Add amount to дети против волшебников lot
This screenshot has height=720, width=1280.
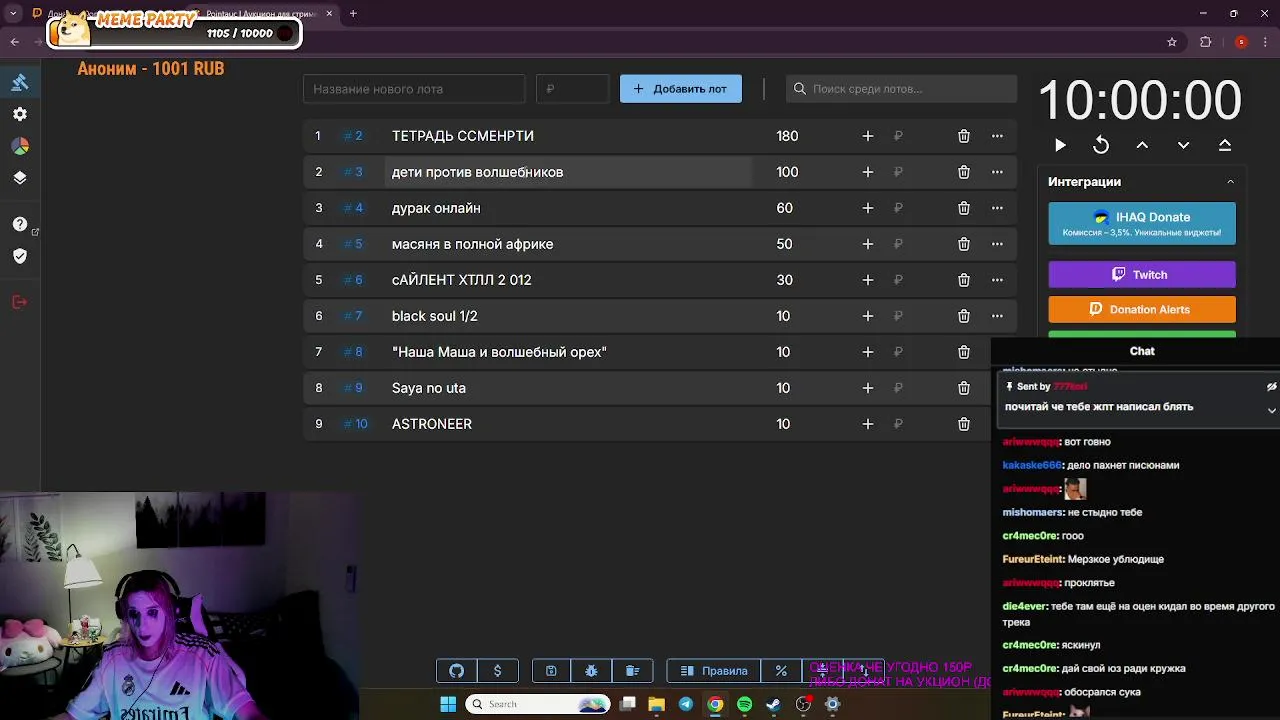coord(868,172)
